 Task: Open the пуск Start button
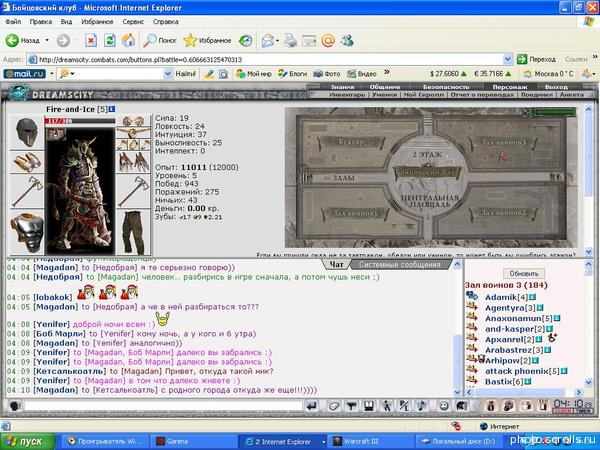[x=28, y=442]
